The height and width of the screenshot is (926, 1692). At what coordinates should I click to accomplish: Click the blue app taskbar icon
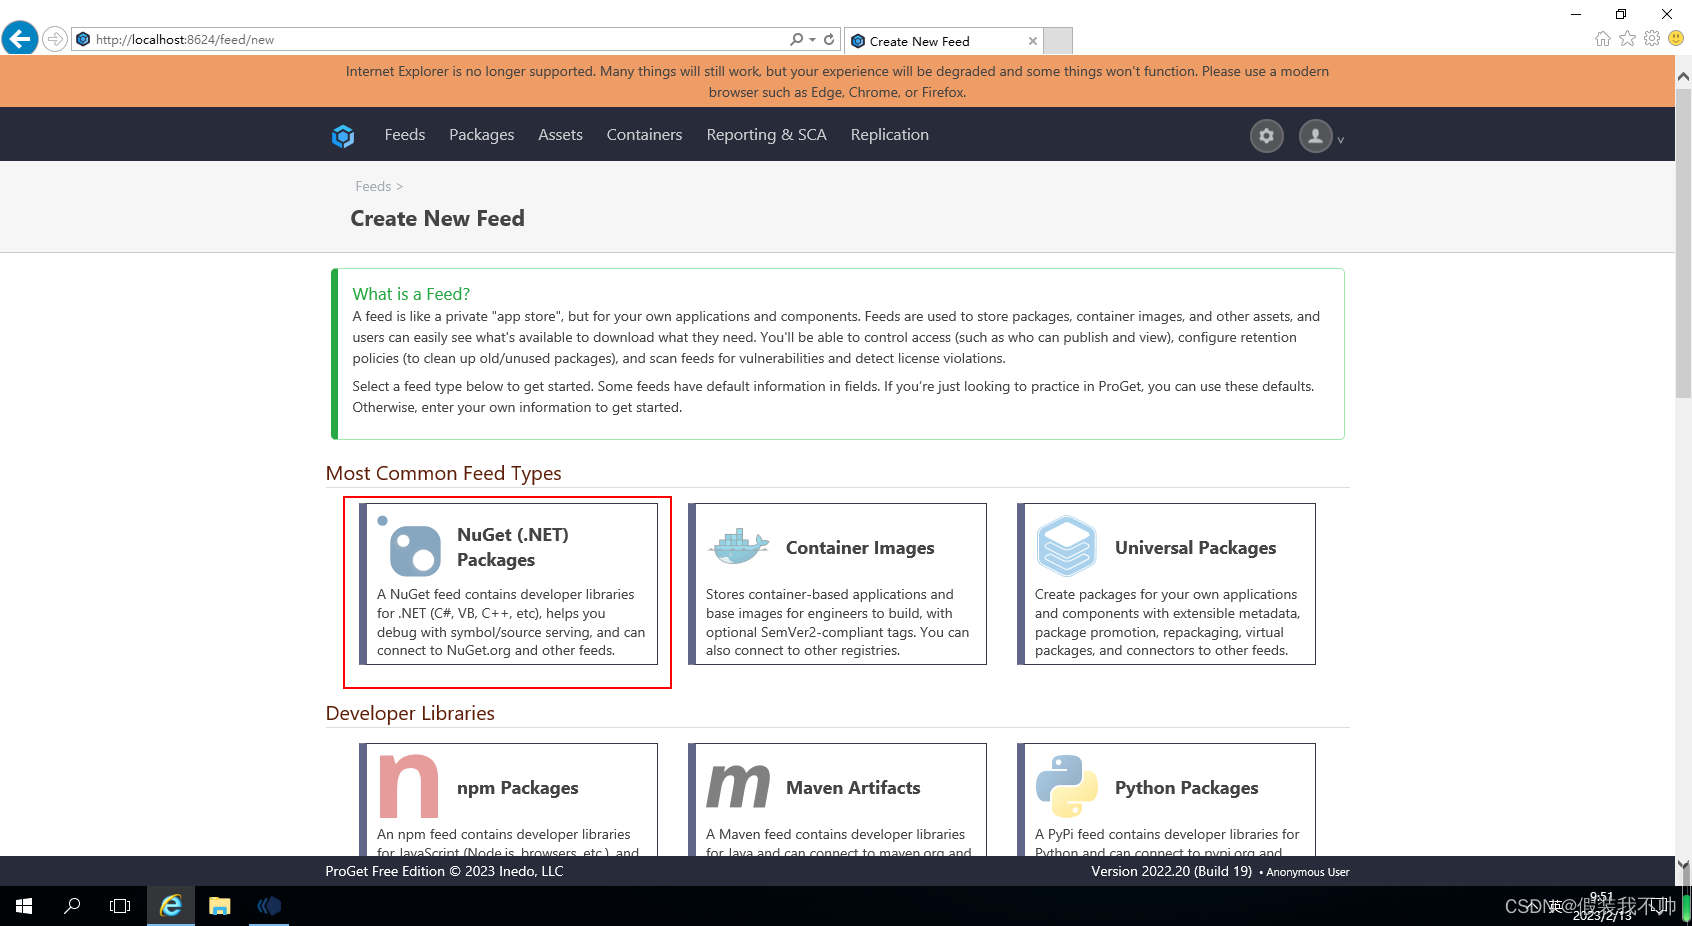pos(269,906)
